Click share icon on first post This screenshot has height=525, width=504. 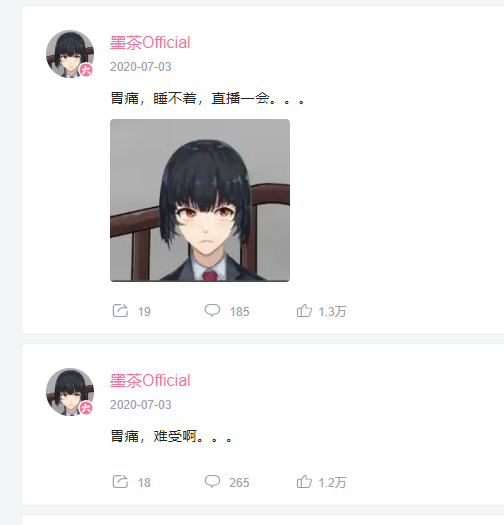[x=120, y=310]
